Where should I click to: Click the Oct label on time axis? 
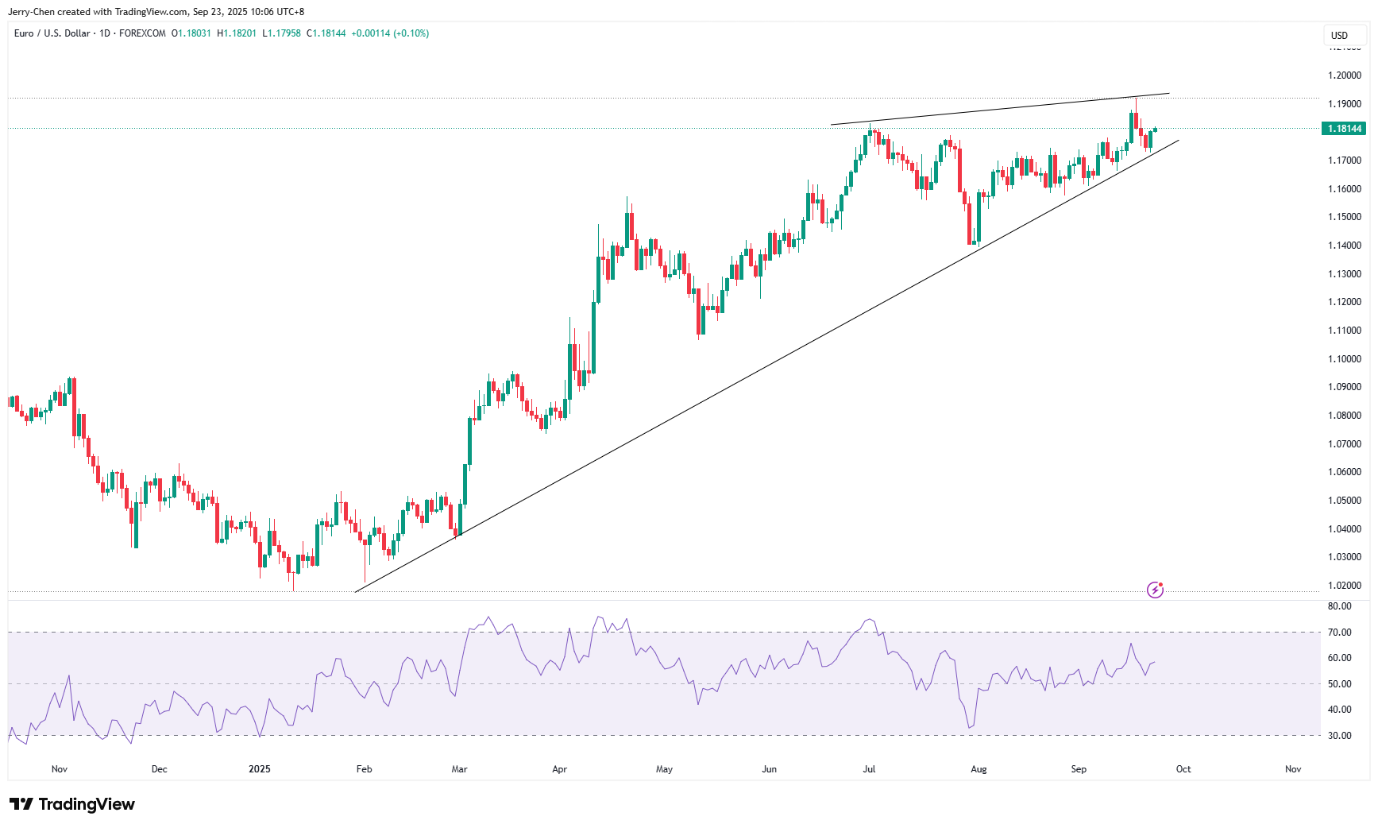pos(1183,769)
